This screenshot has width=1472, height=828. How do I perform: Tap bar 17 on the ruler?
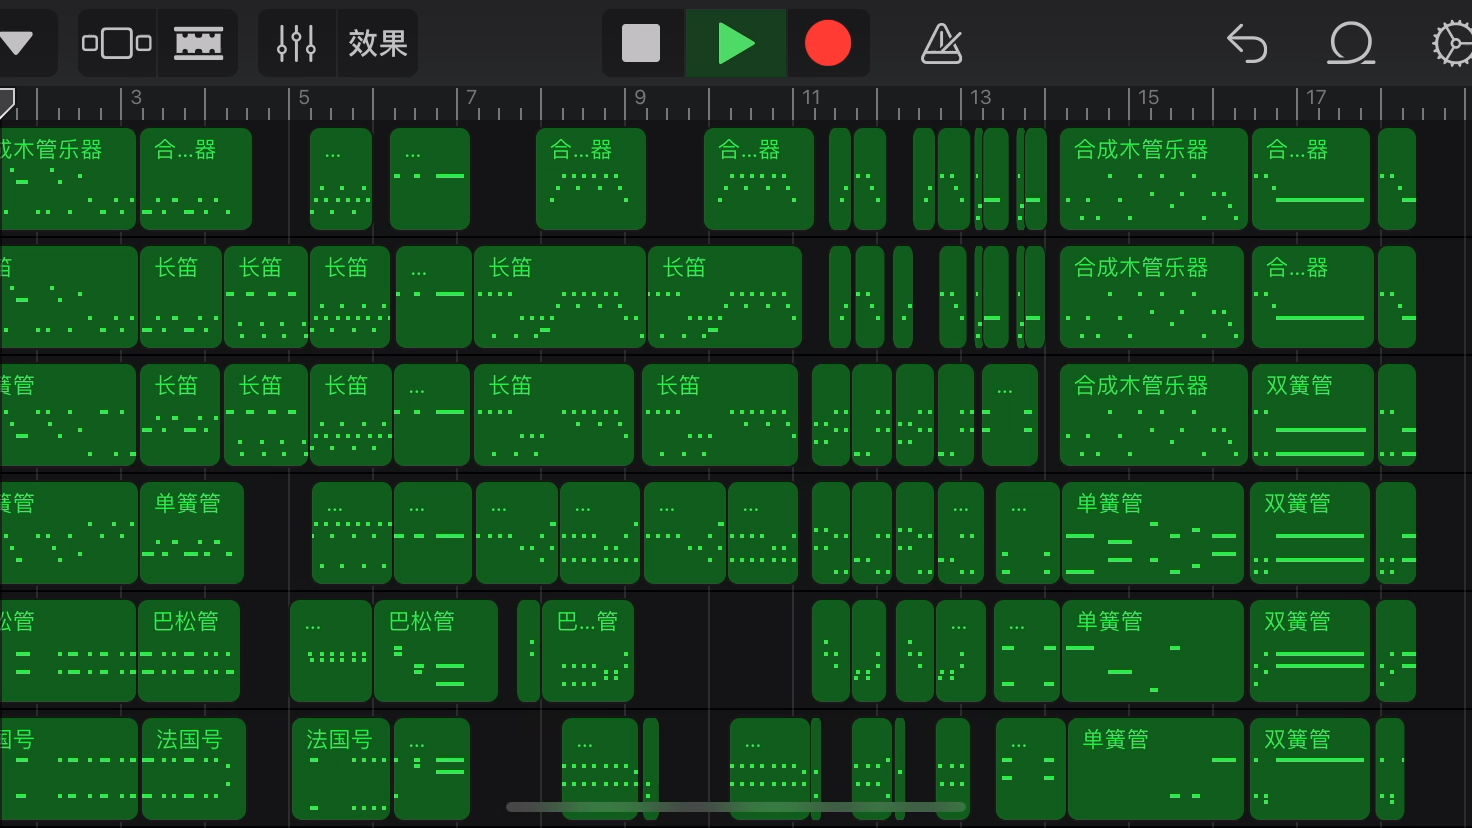1316,98
